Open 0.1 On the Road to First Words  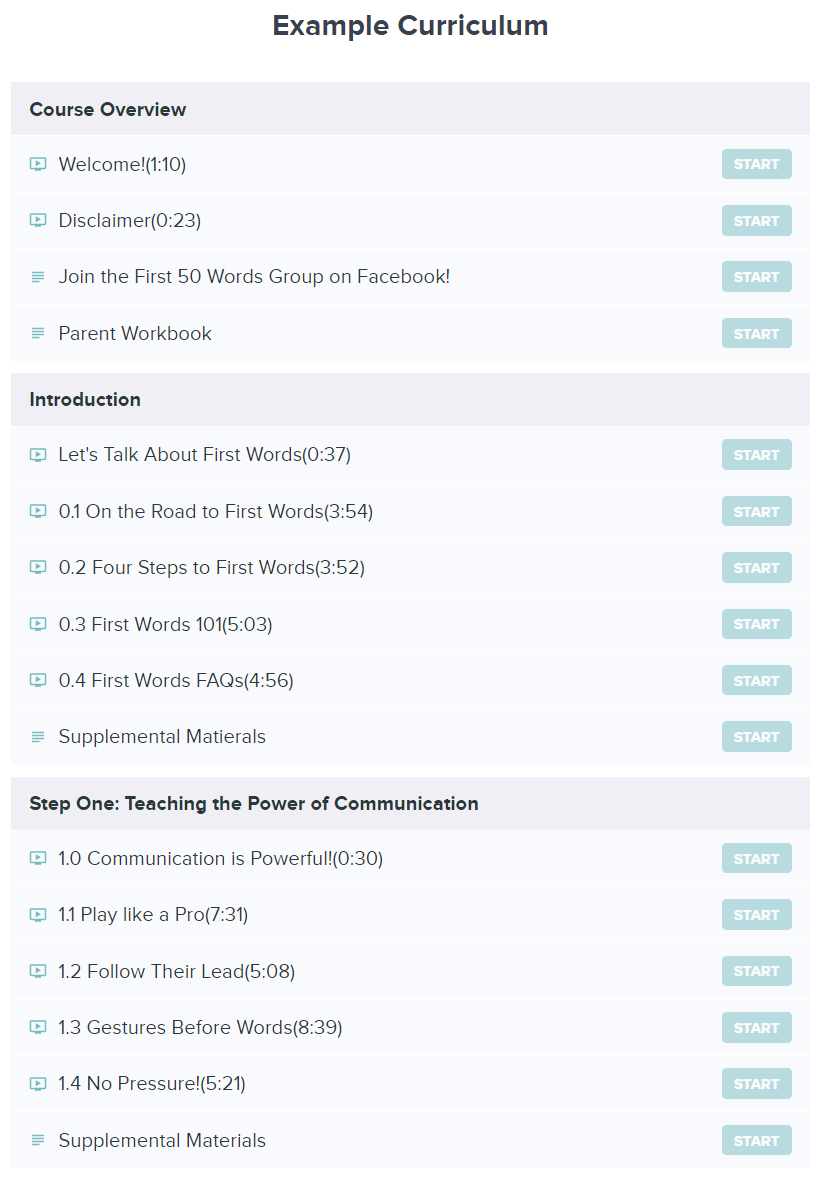click(x=216, y=511)
